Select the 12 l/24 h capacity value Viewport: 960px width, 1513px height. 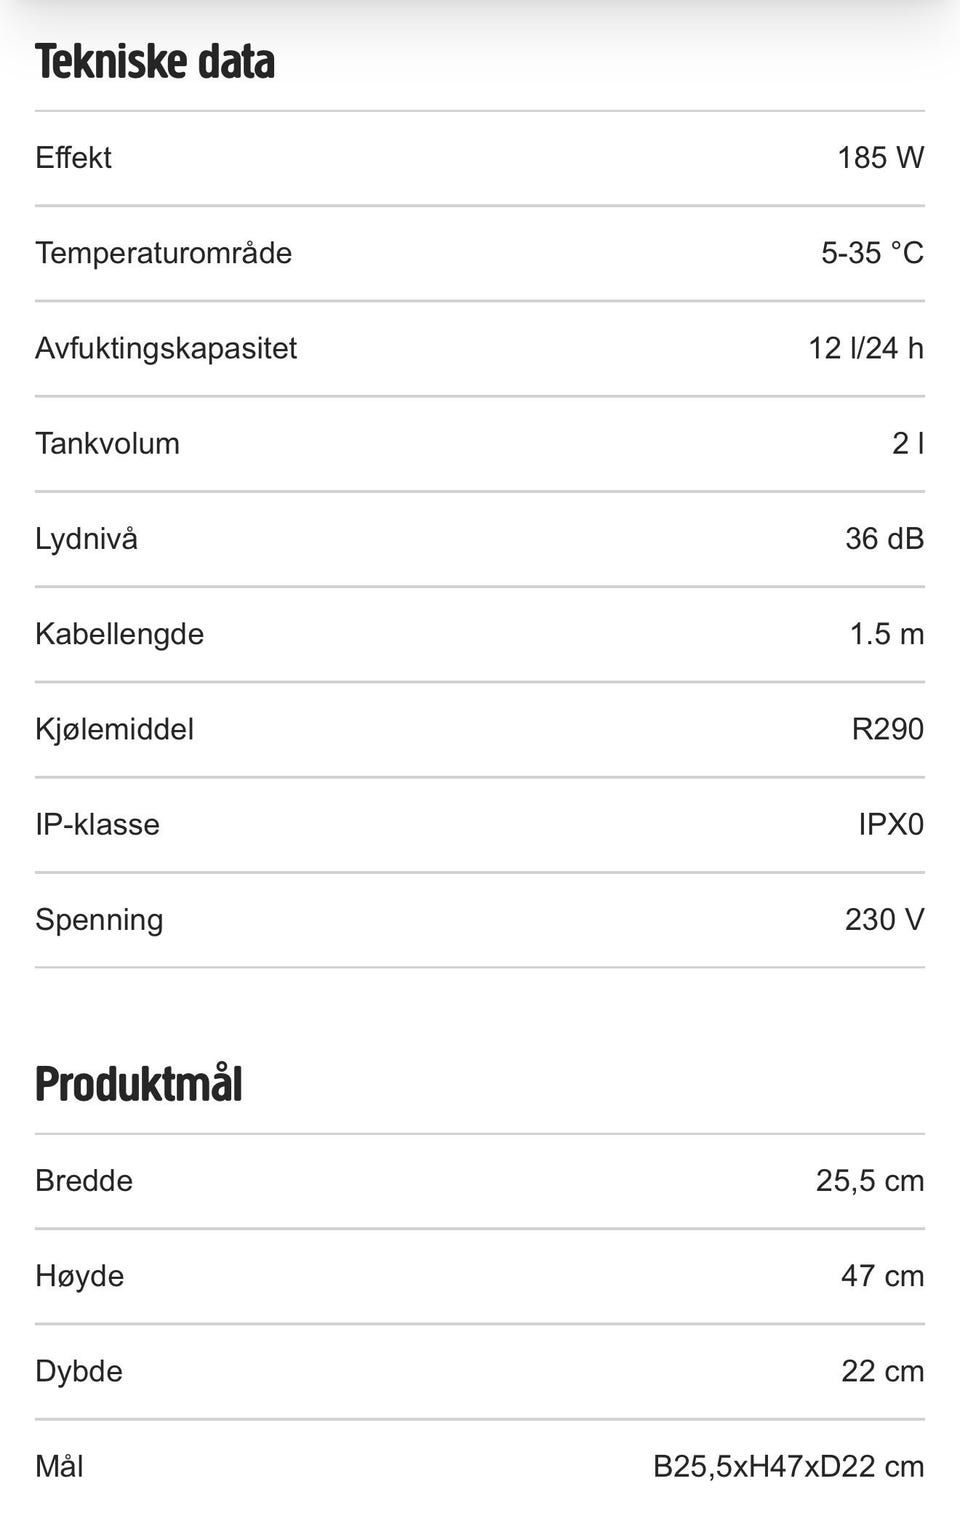[866, 348]
